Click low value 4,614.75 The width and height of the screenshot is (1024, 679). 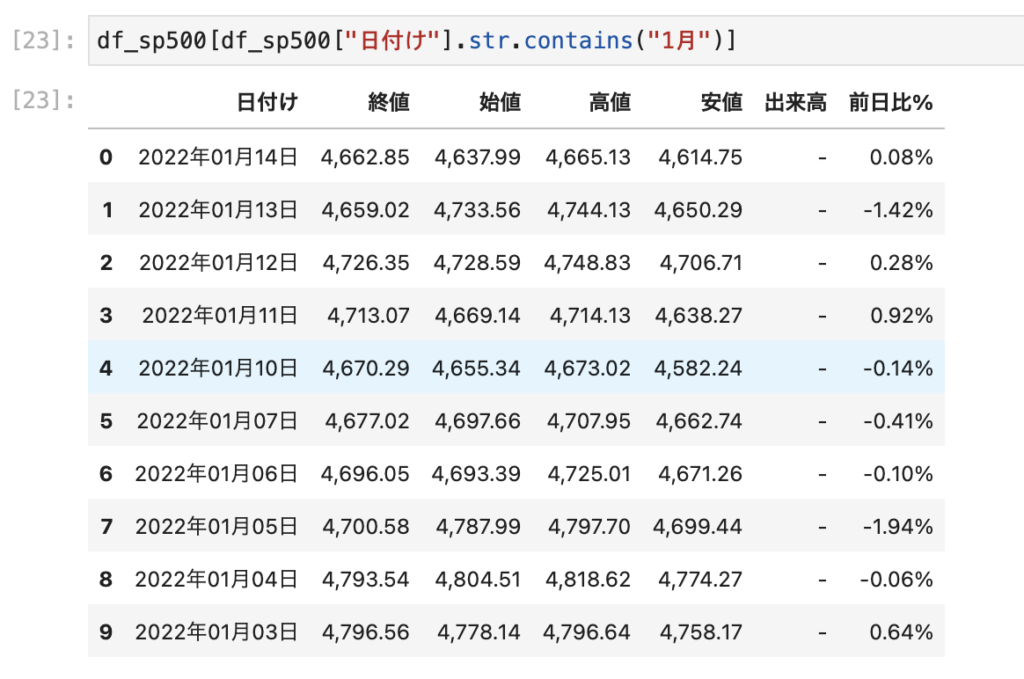[x=700, y=157]
